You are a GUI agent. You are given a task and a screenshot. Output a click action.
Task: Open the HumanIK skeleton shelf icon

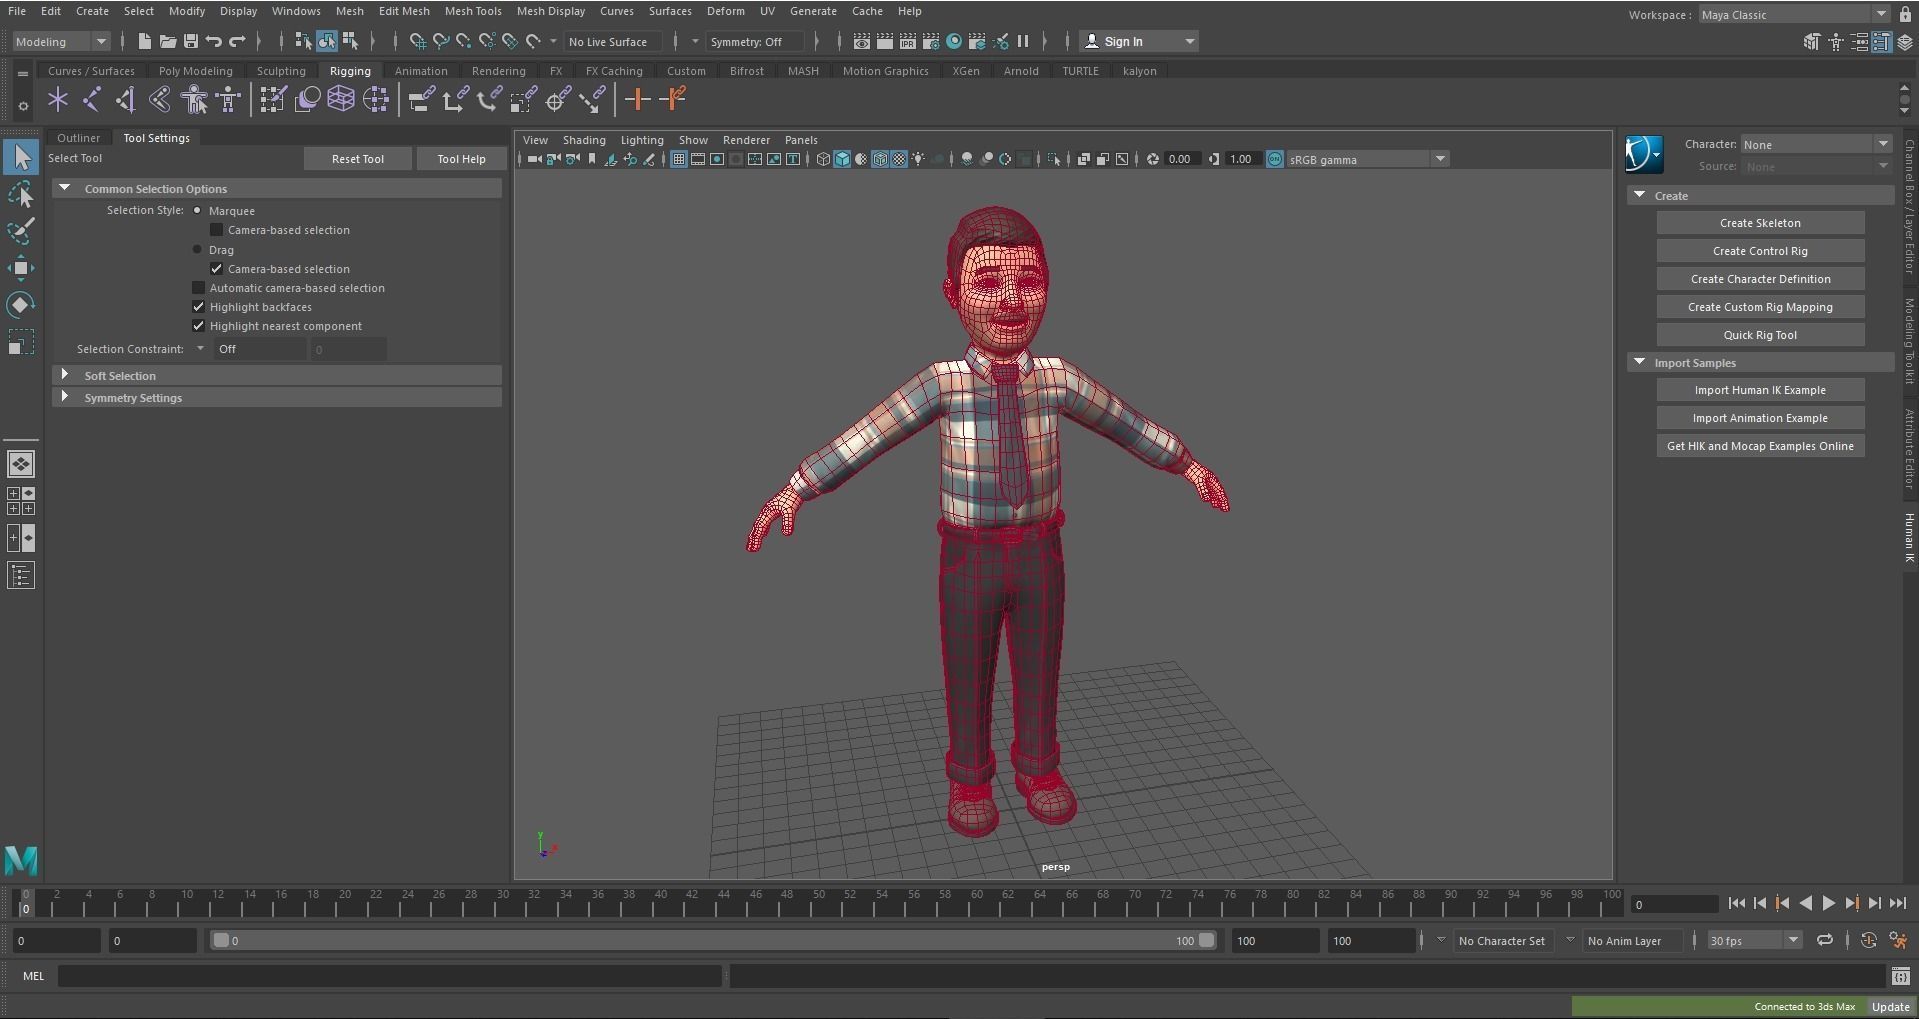pos(229,99)
